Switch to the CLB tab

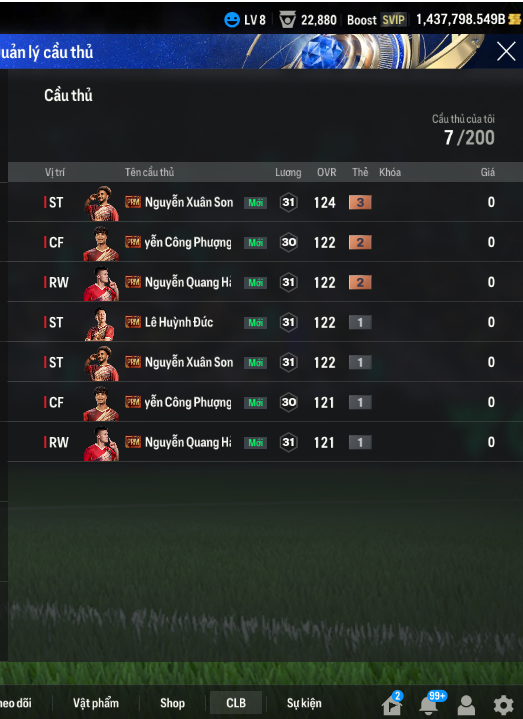coord(236,703)
